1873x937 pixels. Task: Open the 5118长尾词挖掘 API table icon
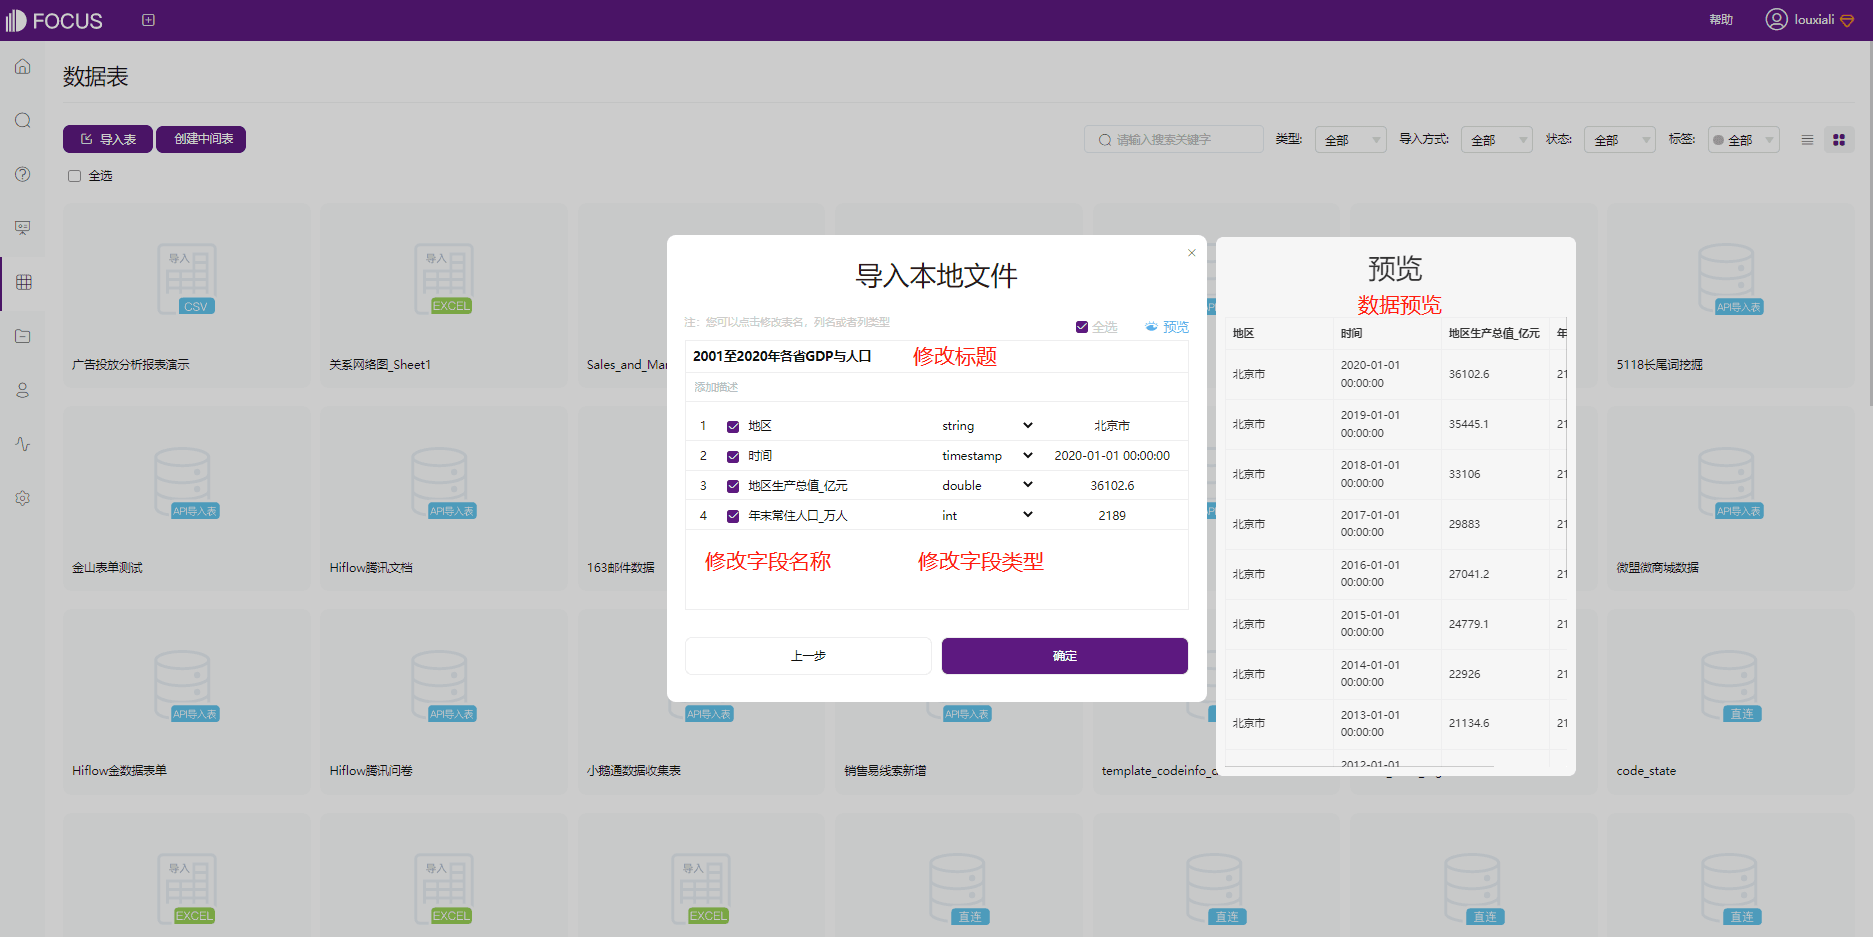coord(1730,279)
